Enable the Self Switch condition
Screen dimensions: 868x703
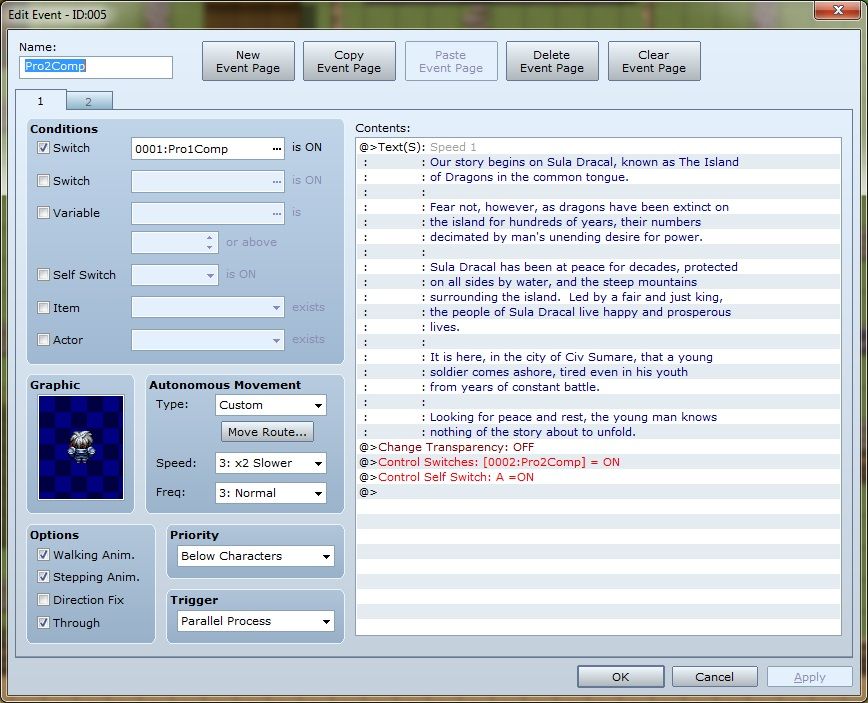pos(43,275)
